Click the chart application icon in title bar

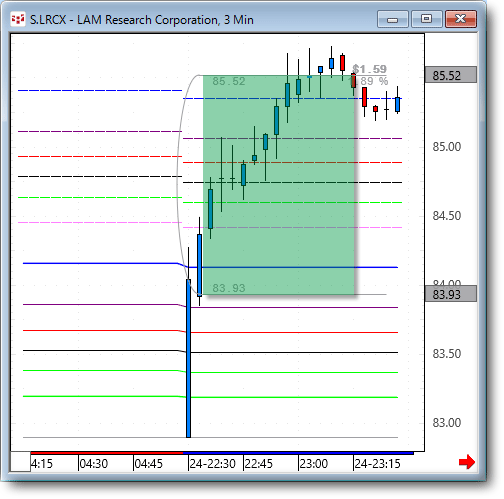point(18,19)
